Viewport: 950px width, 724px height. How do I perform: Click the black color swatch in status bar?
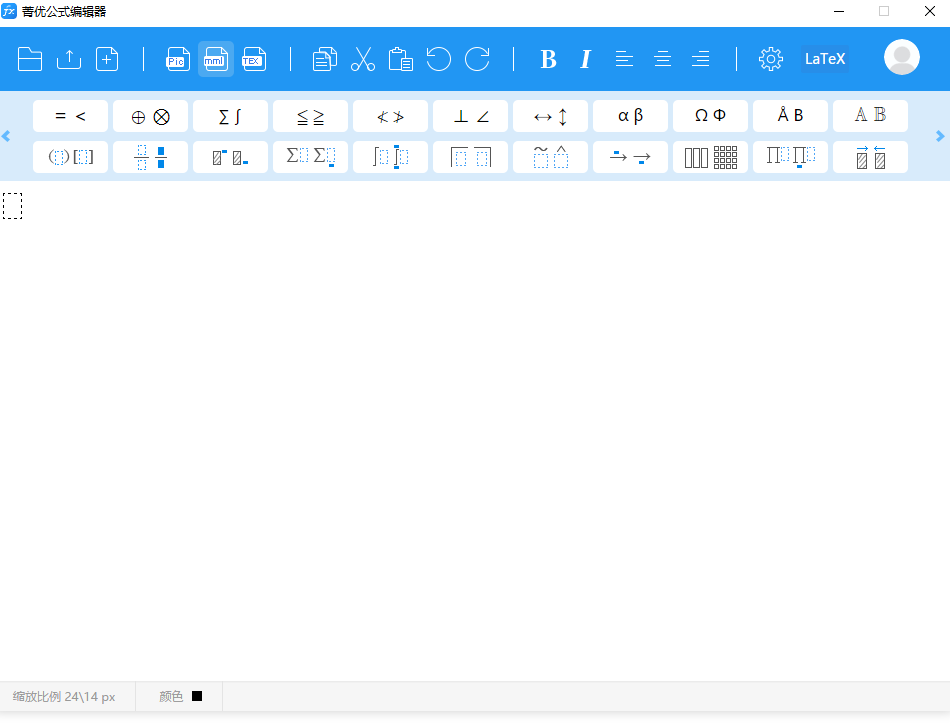point(197,696)
